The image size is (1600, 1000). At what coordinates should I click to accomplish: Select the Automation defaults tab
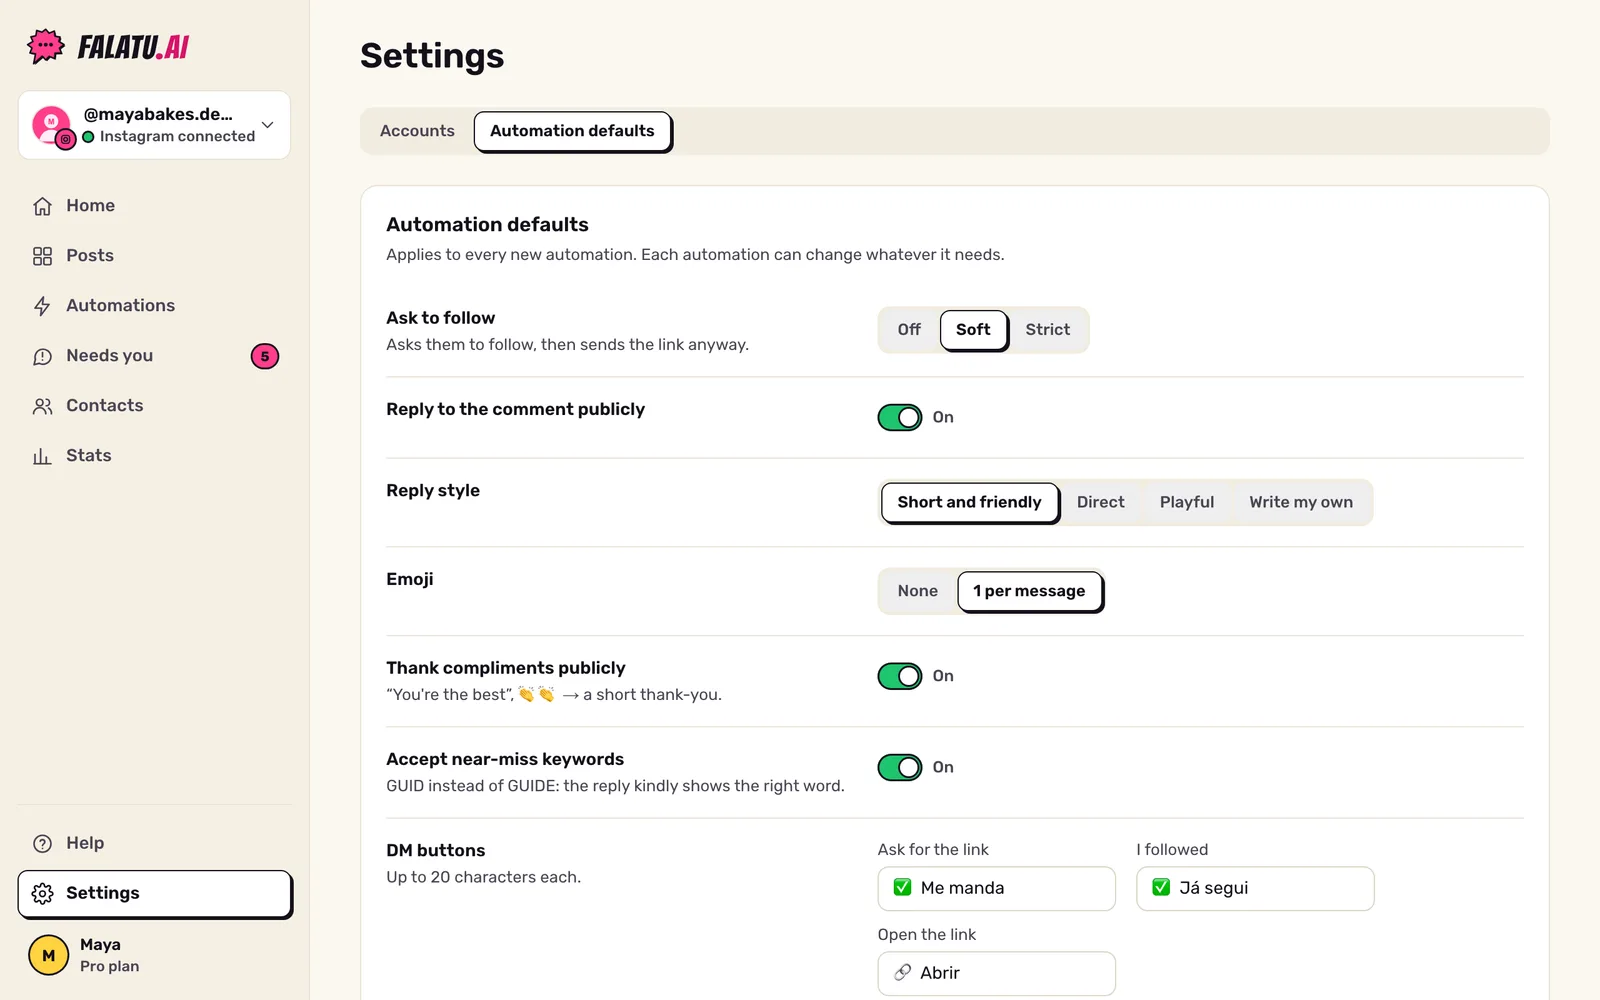point(573,132)
